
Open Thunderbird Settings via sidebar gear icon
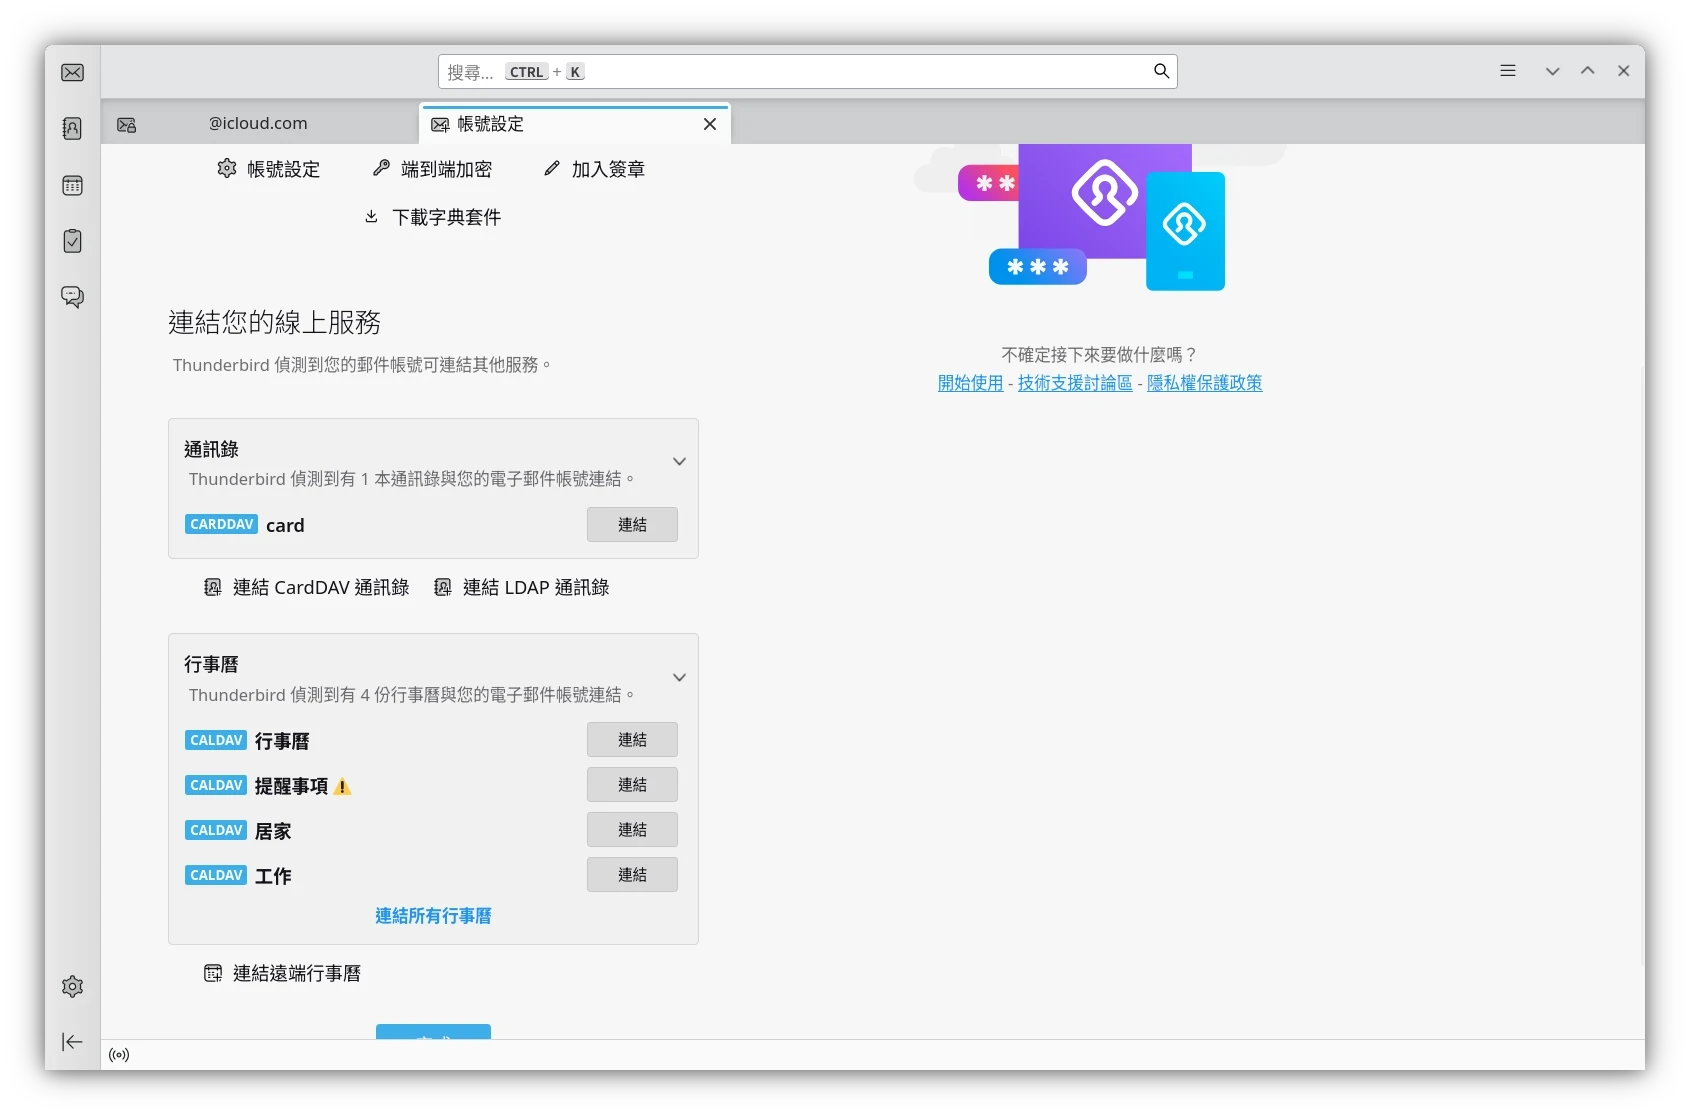(x=71, y=986)
